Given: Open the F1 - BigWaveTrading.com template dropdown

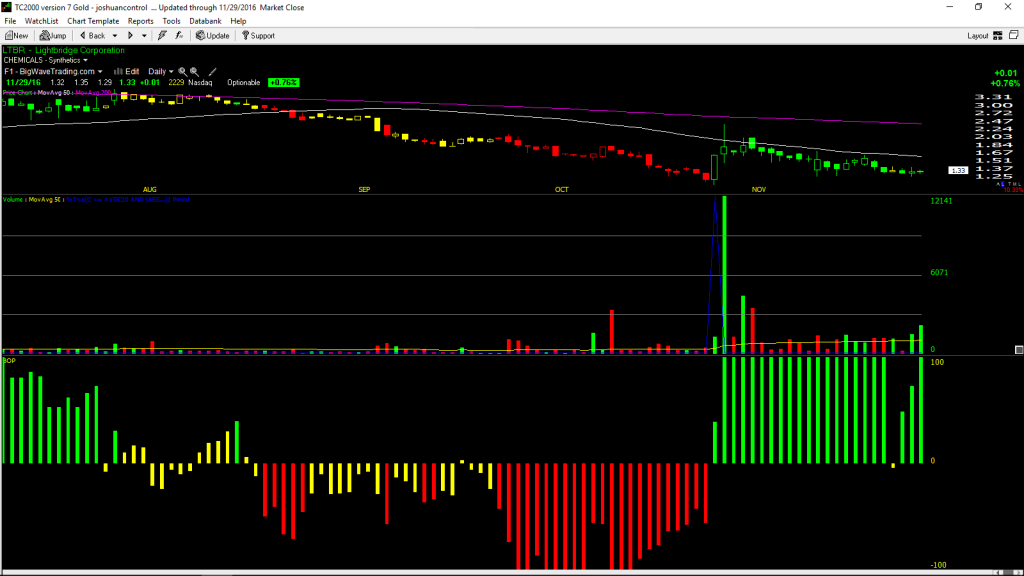Looking at the screenshot, I should click(54, 72).
